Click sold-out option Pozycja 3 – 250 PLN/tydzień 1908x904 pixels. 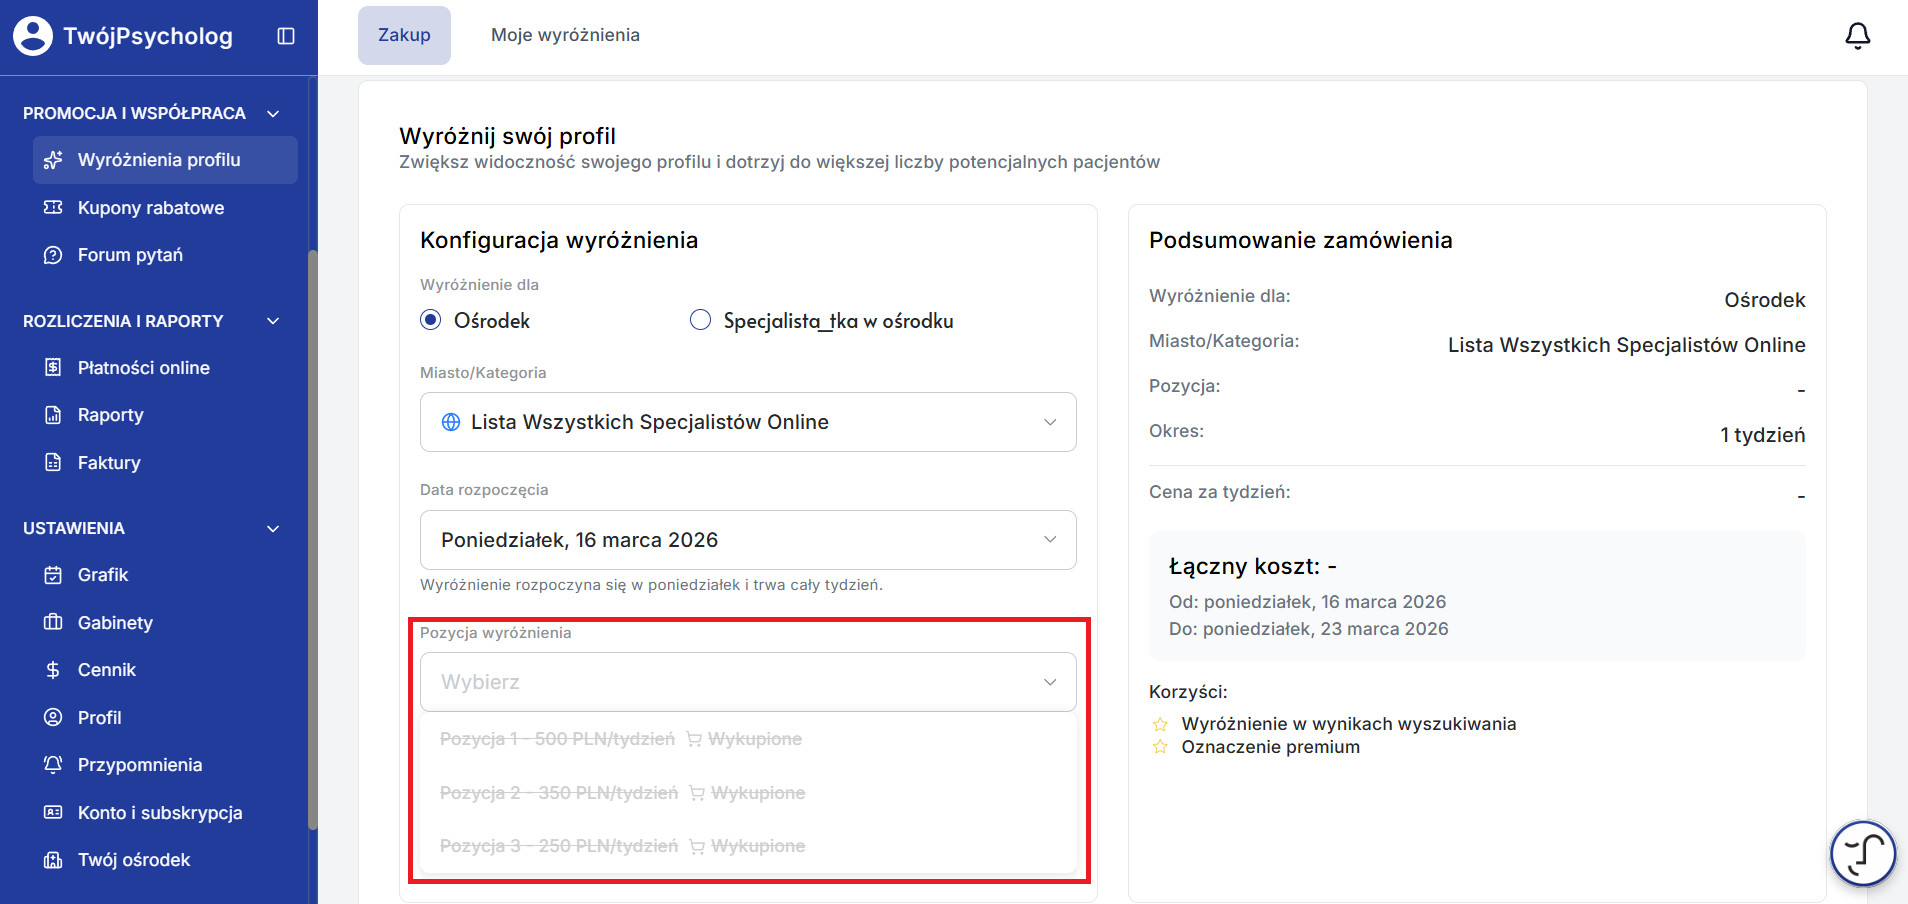(748, 846)
